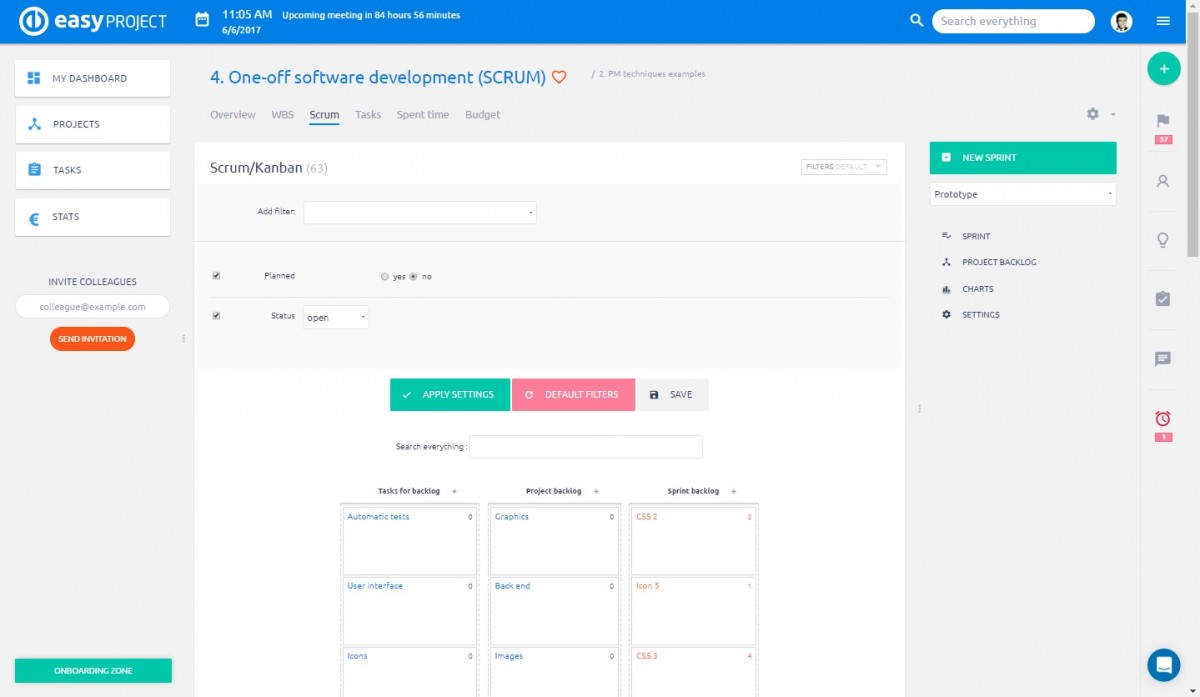Toggle the Planned filter checkbox
Image resolution: width=1200 pixels, height=697 pixels.
tap(216, 276)
